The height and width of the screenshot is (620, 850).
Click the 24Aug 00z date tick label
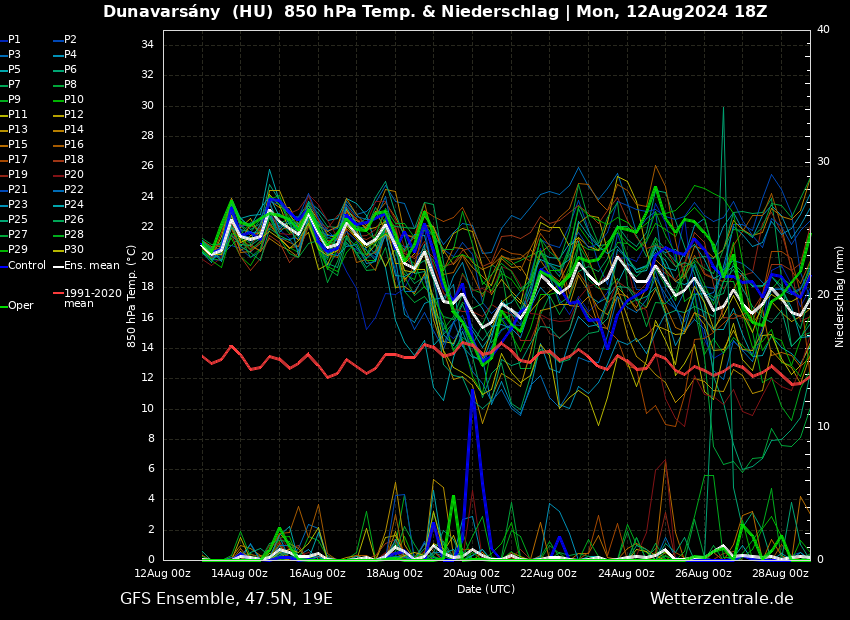pyautogui.click(x=626, y=574)
